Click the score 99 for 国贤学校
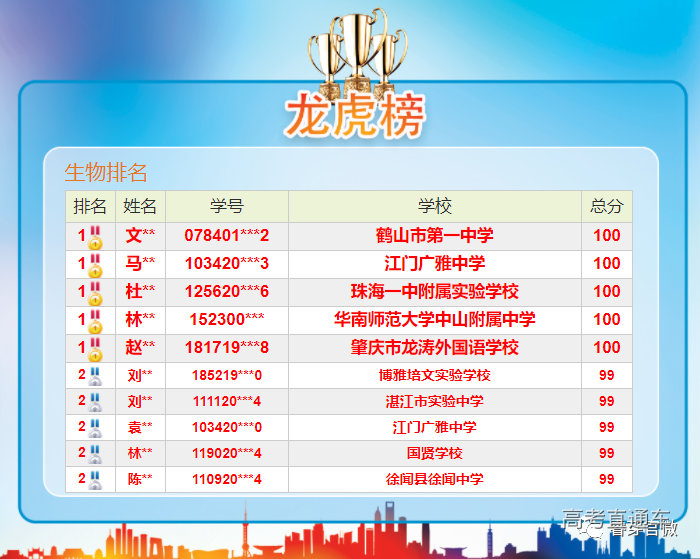Screen dimensions: 700x559 pyautogui.click(x=606, y=454)
